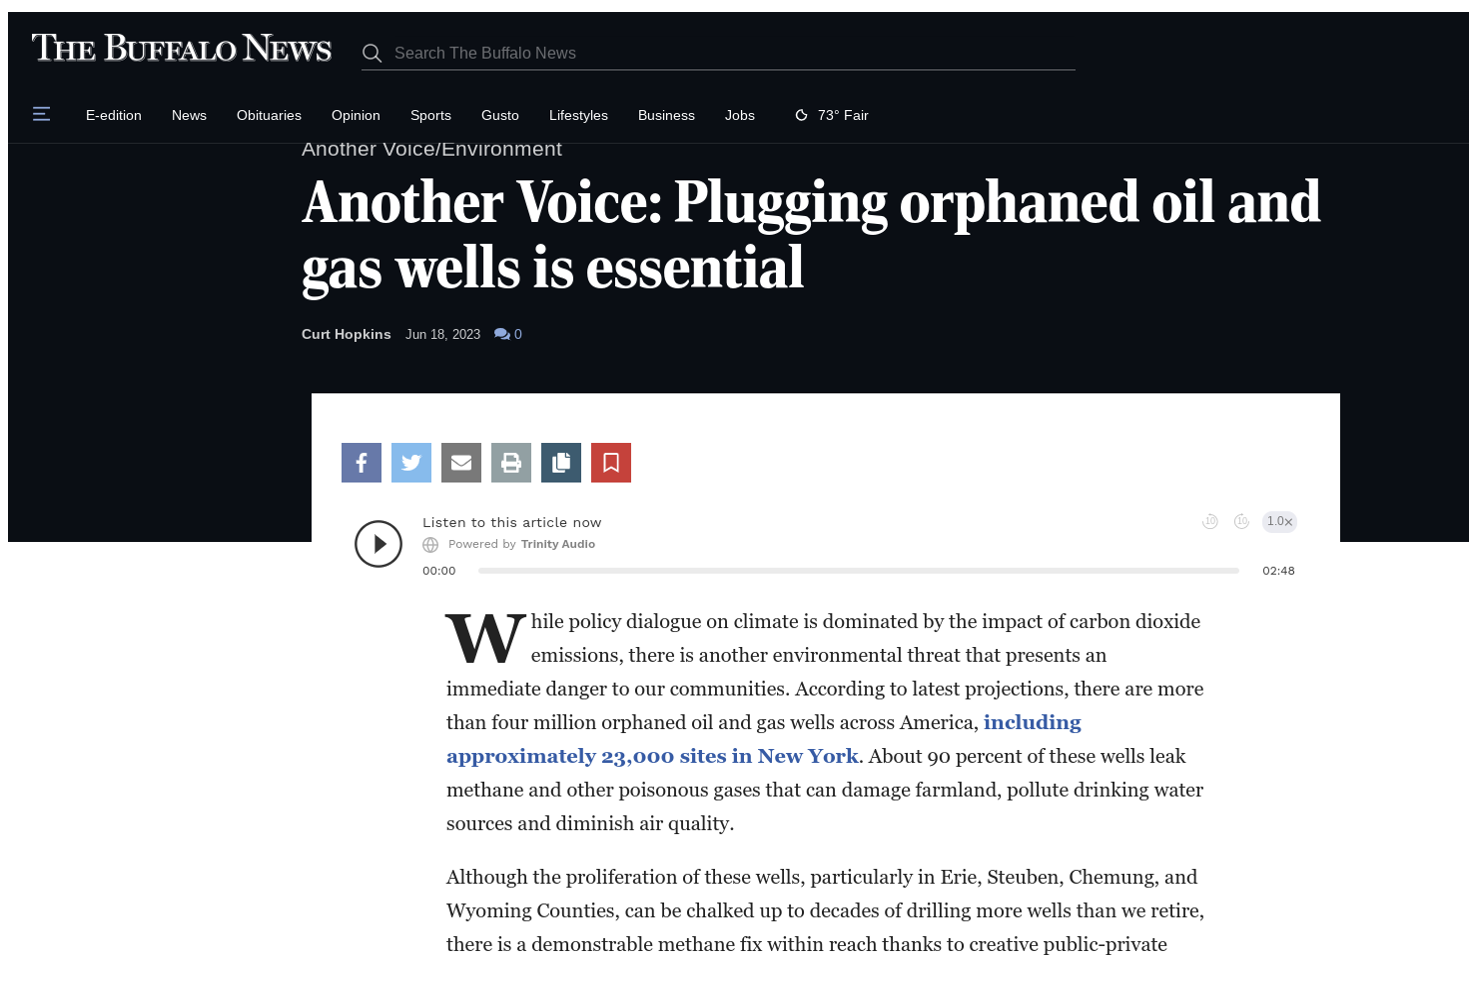Share article on Twitter
This screenshot has width=1480, height=984.
point(411,462)
